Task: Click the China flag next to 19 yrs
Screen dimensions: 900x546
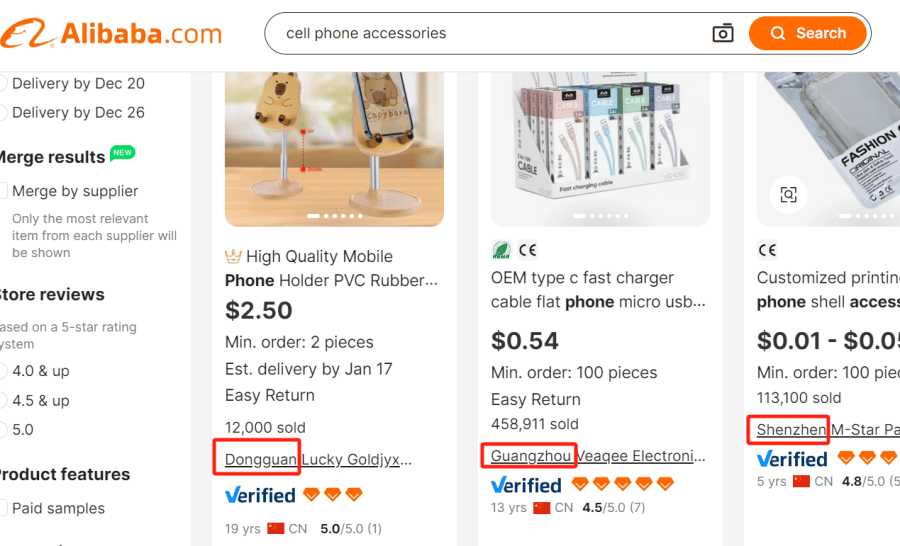Action: (276, 528)
